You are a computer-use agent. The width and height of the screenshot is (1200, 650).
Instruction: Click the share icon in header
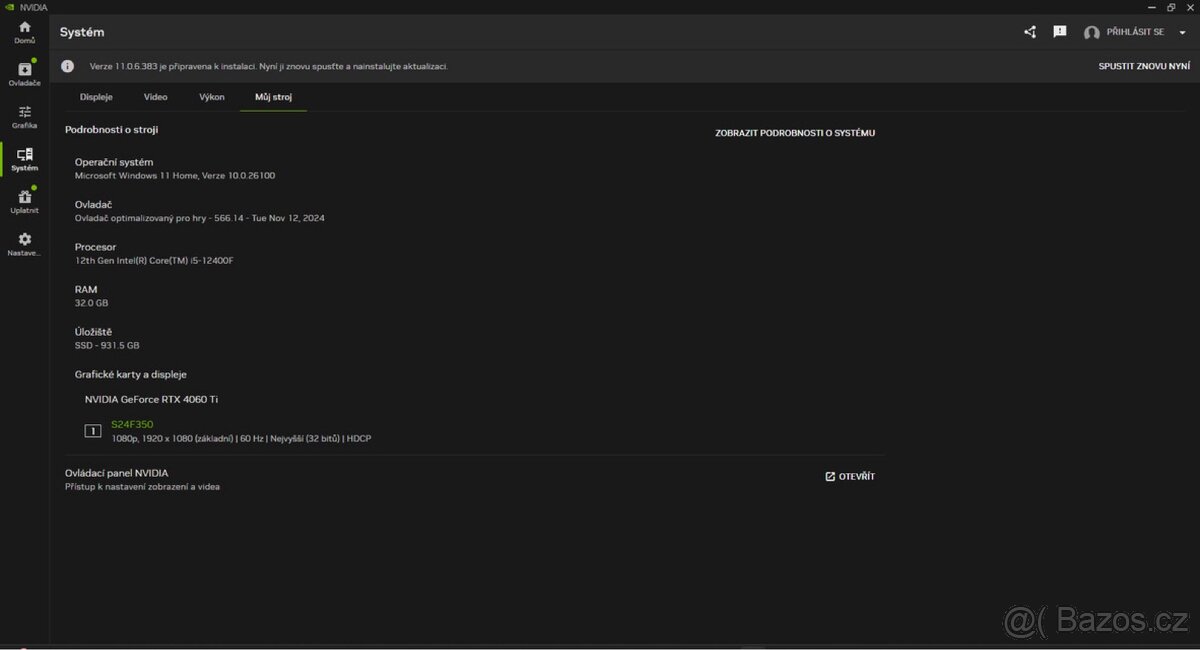coord(1030,32)
